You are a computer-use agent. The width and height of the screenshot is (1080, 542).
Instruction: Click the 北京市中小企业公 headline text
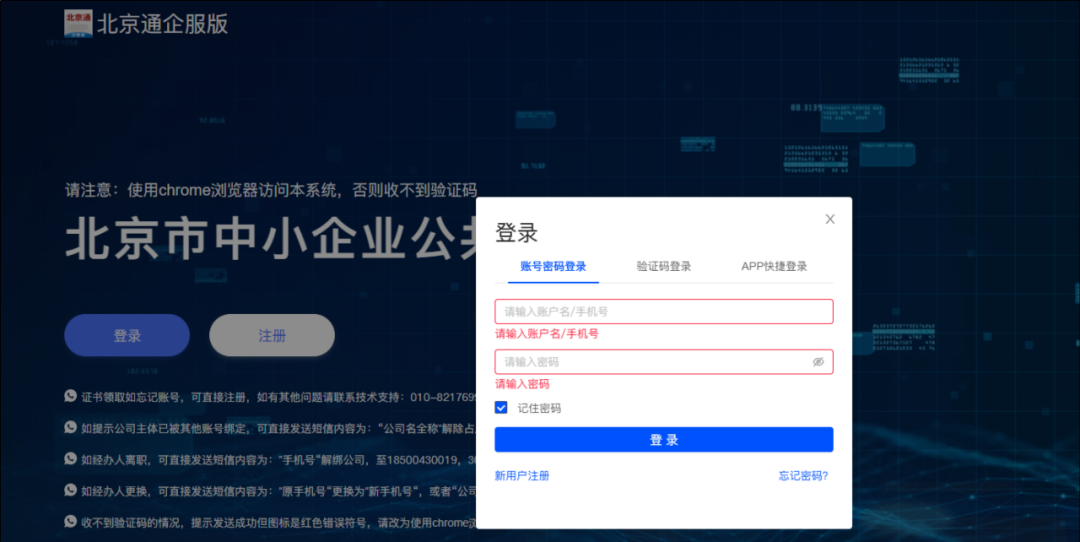(x=271, y=240)
